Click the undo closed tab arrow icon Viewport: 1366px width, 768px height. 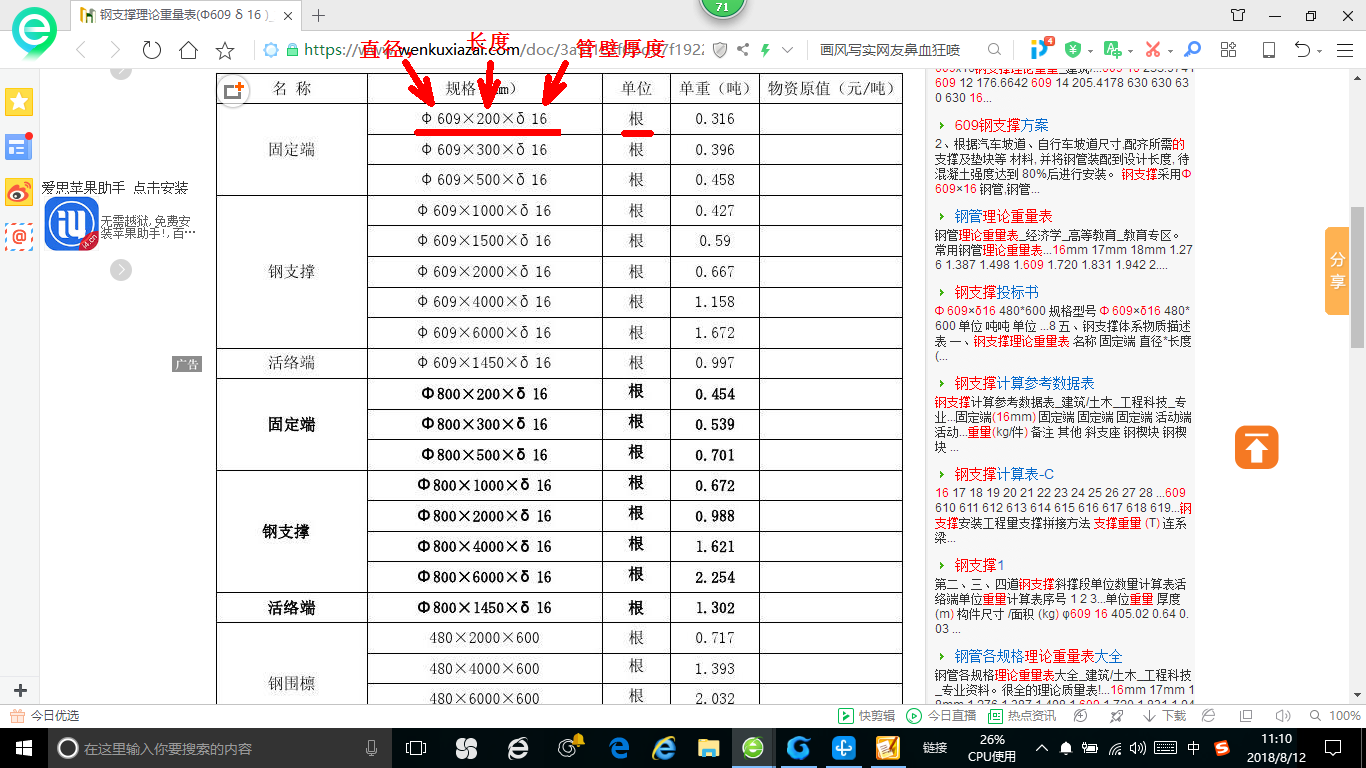1302,50
